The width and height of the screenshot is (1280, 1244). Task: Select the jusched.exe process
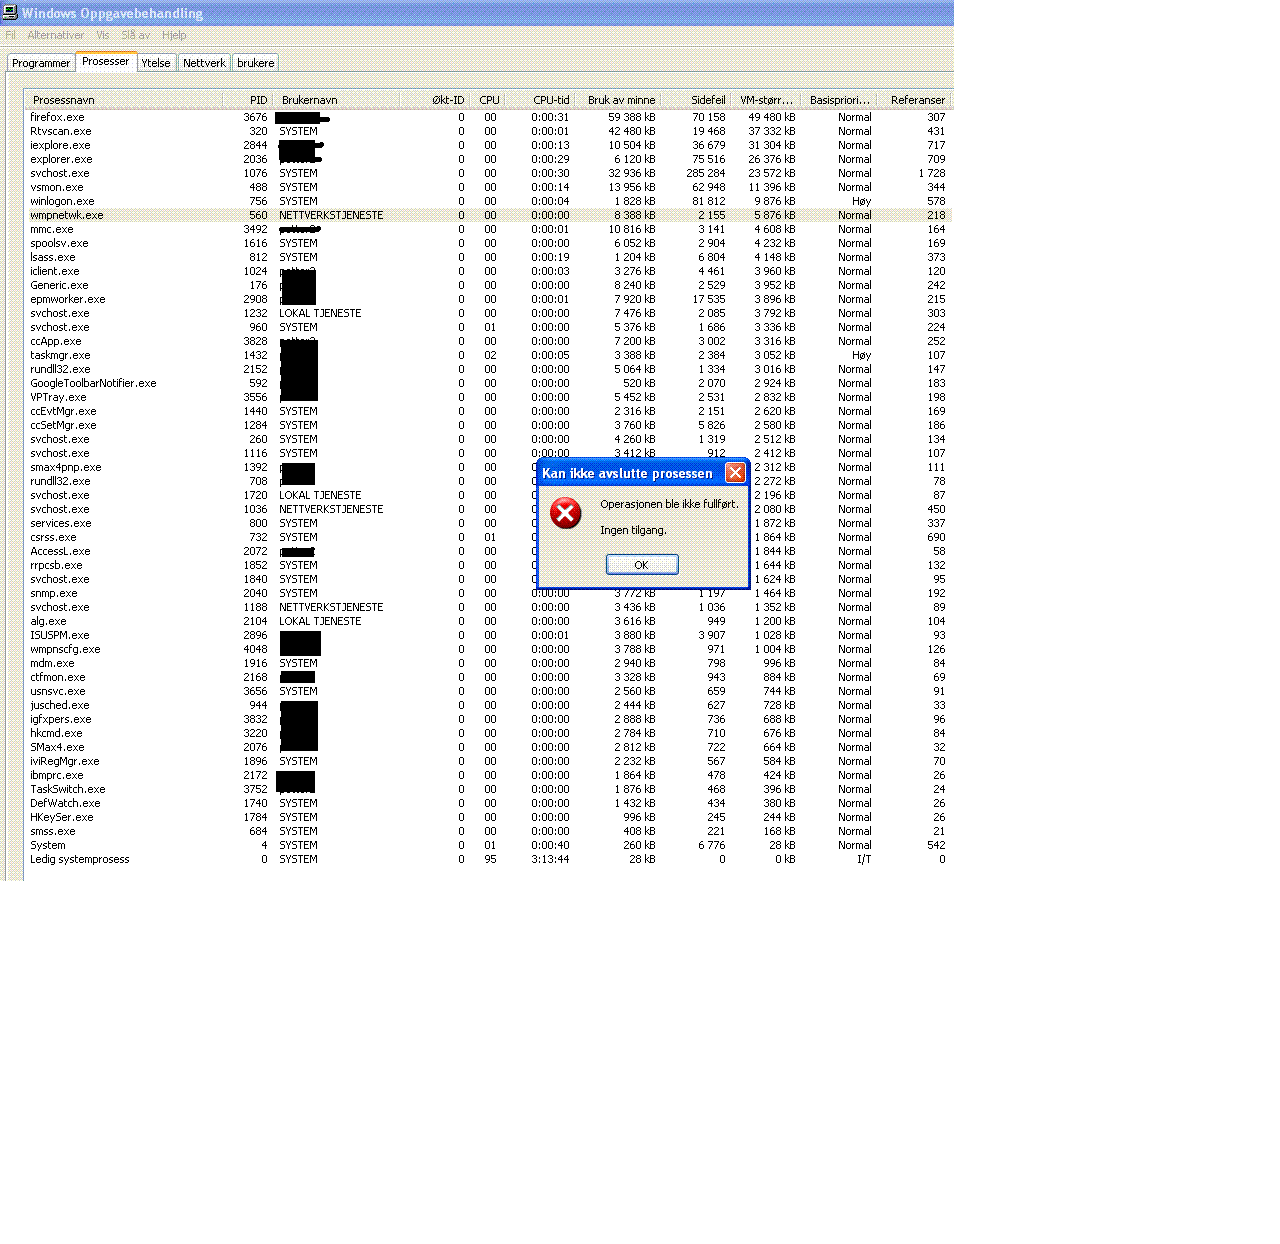[488, 705]
